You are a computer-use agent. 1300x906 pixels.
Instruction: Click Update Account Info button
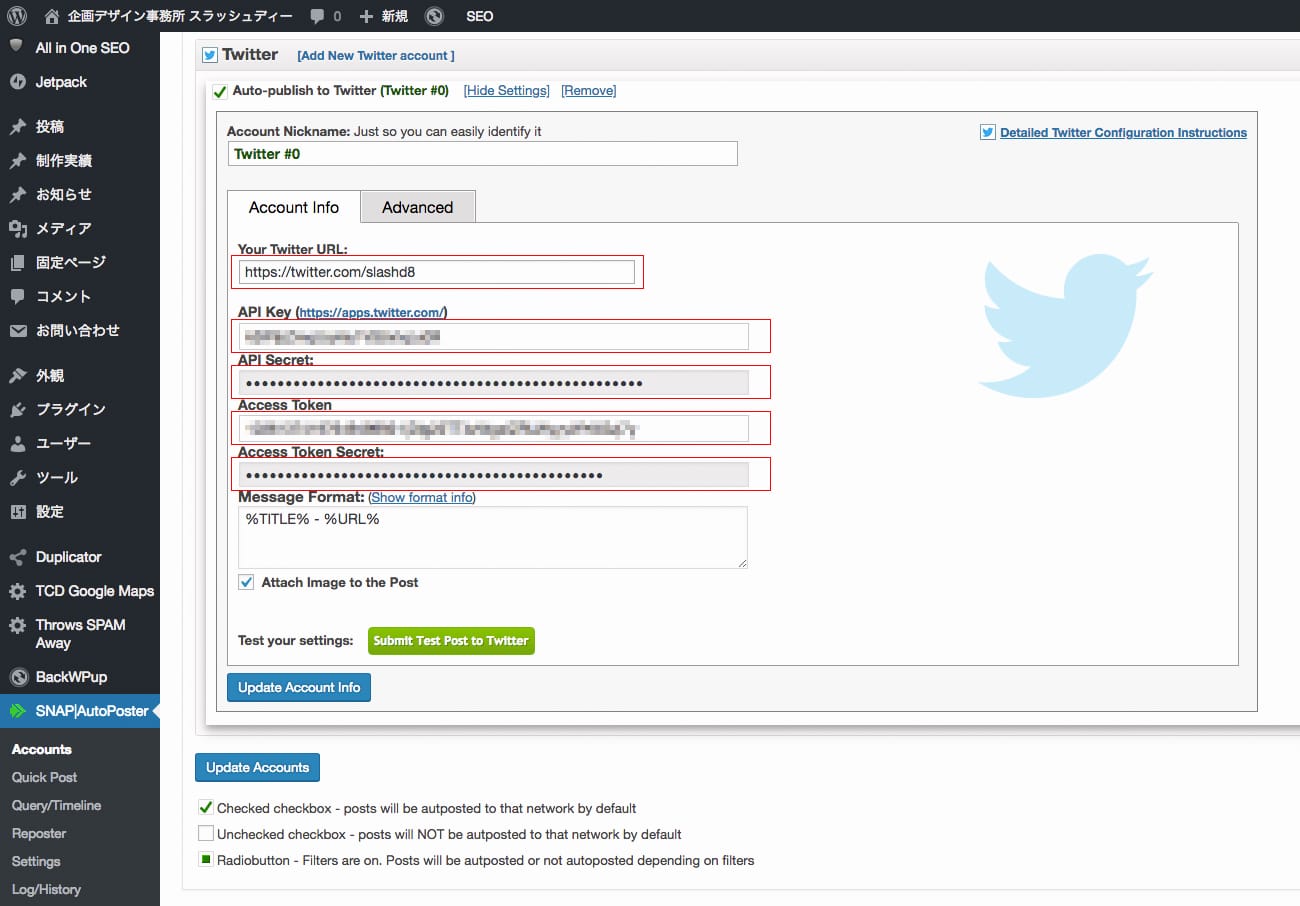tap(299, 687)
